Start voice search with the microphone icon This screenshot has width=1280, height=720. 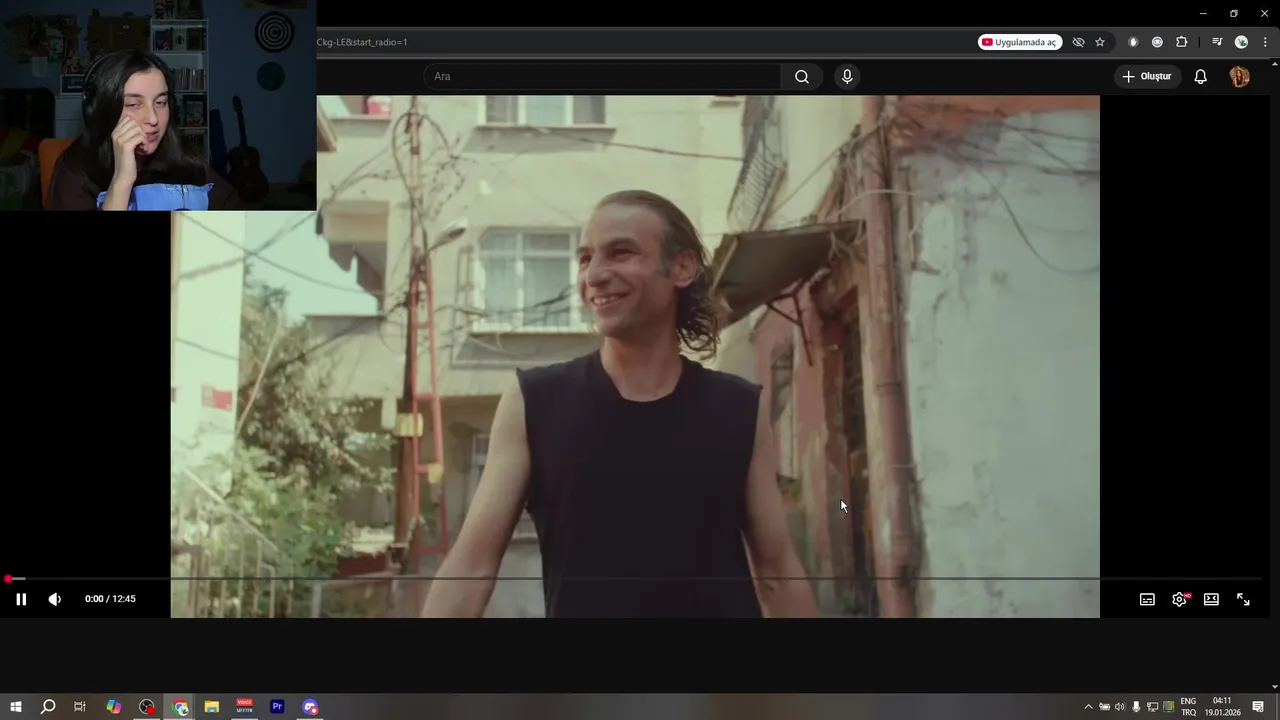coord(847,76)
